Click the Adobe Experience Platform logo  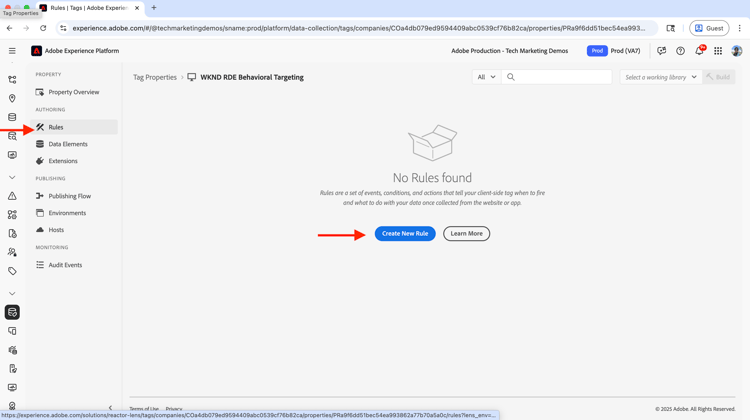(x=36, y=51)
